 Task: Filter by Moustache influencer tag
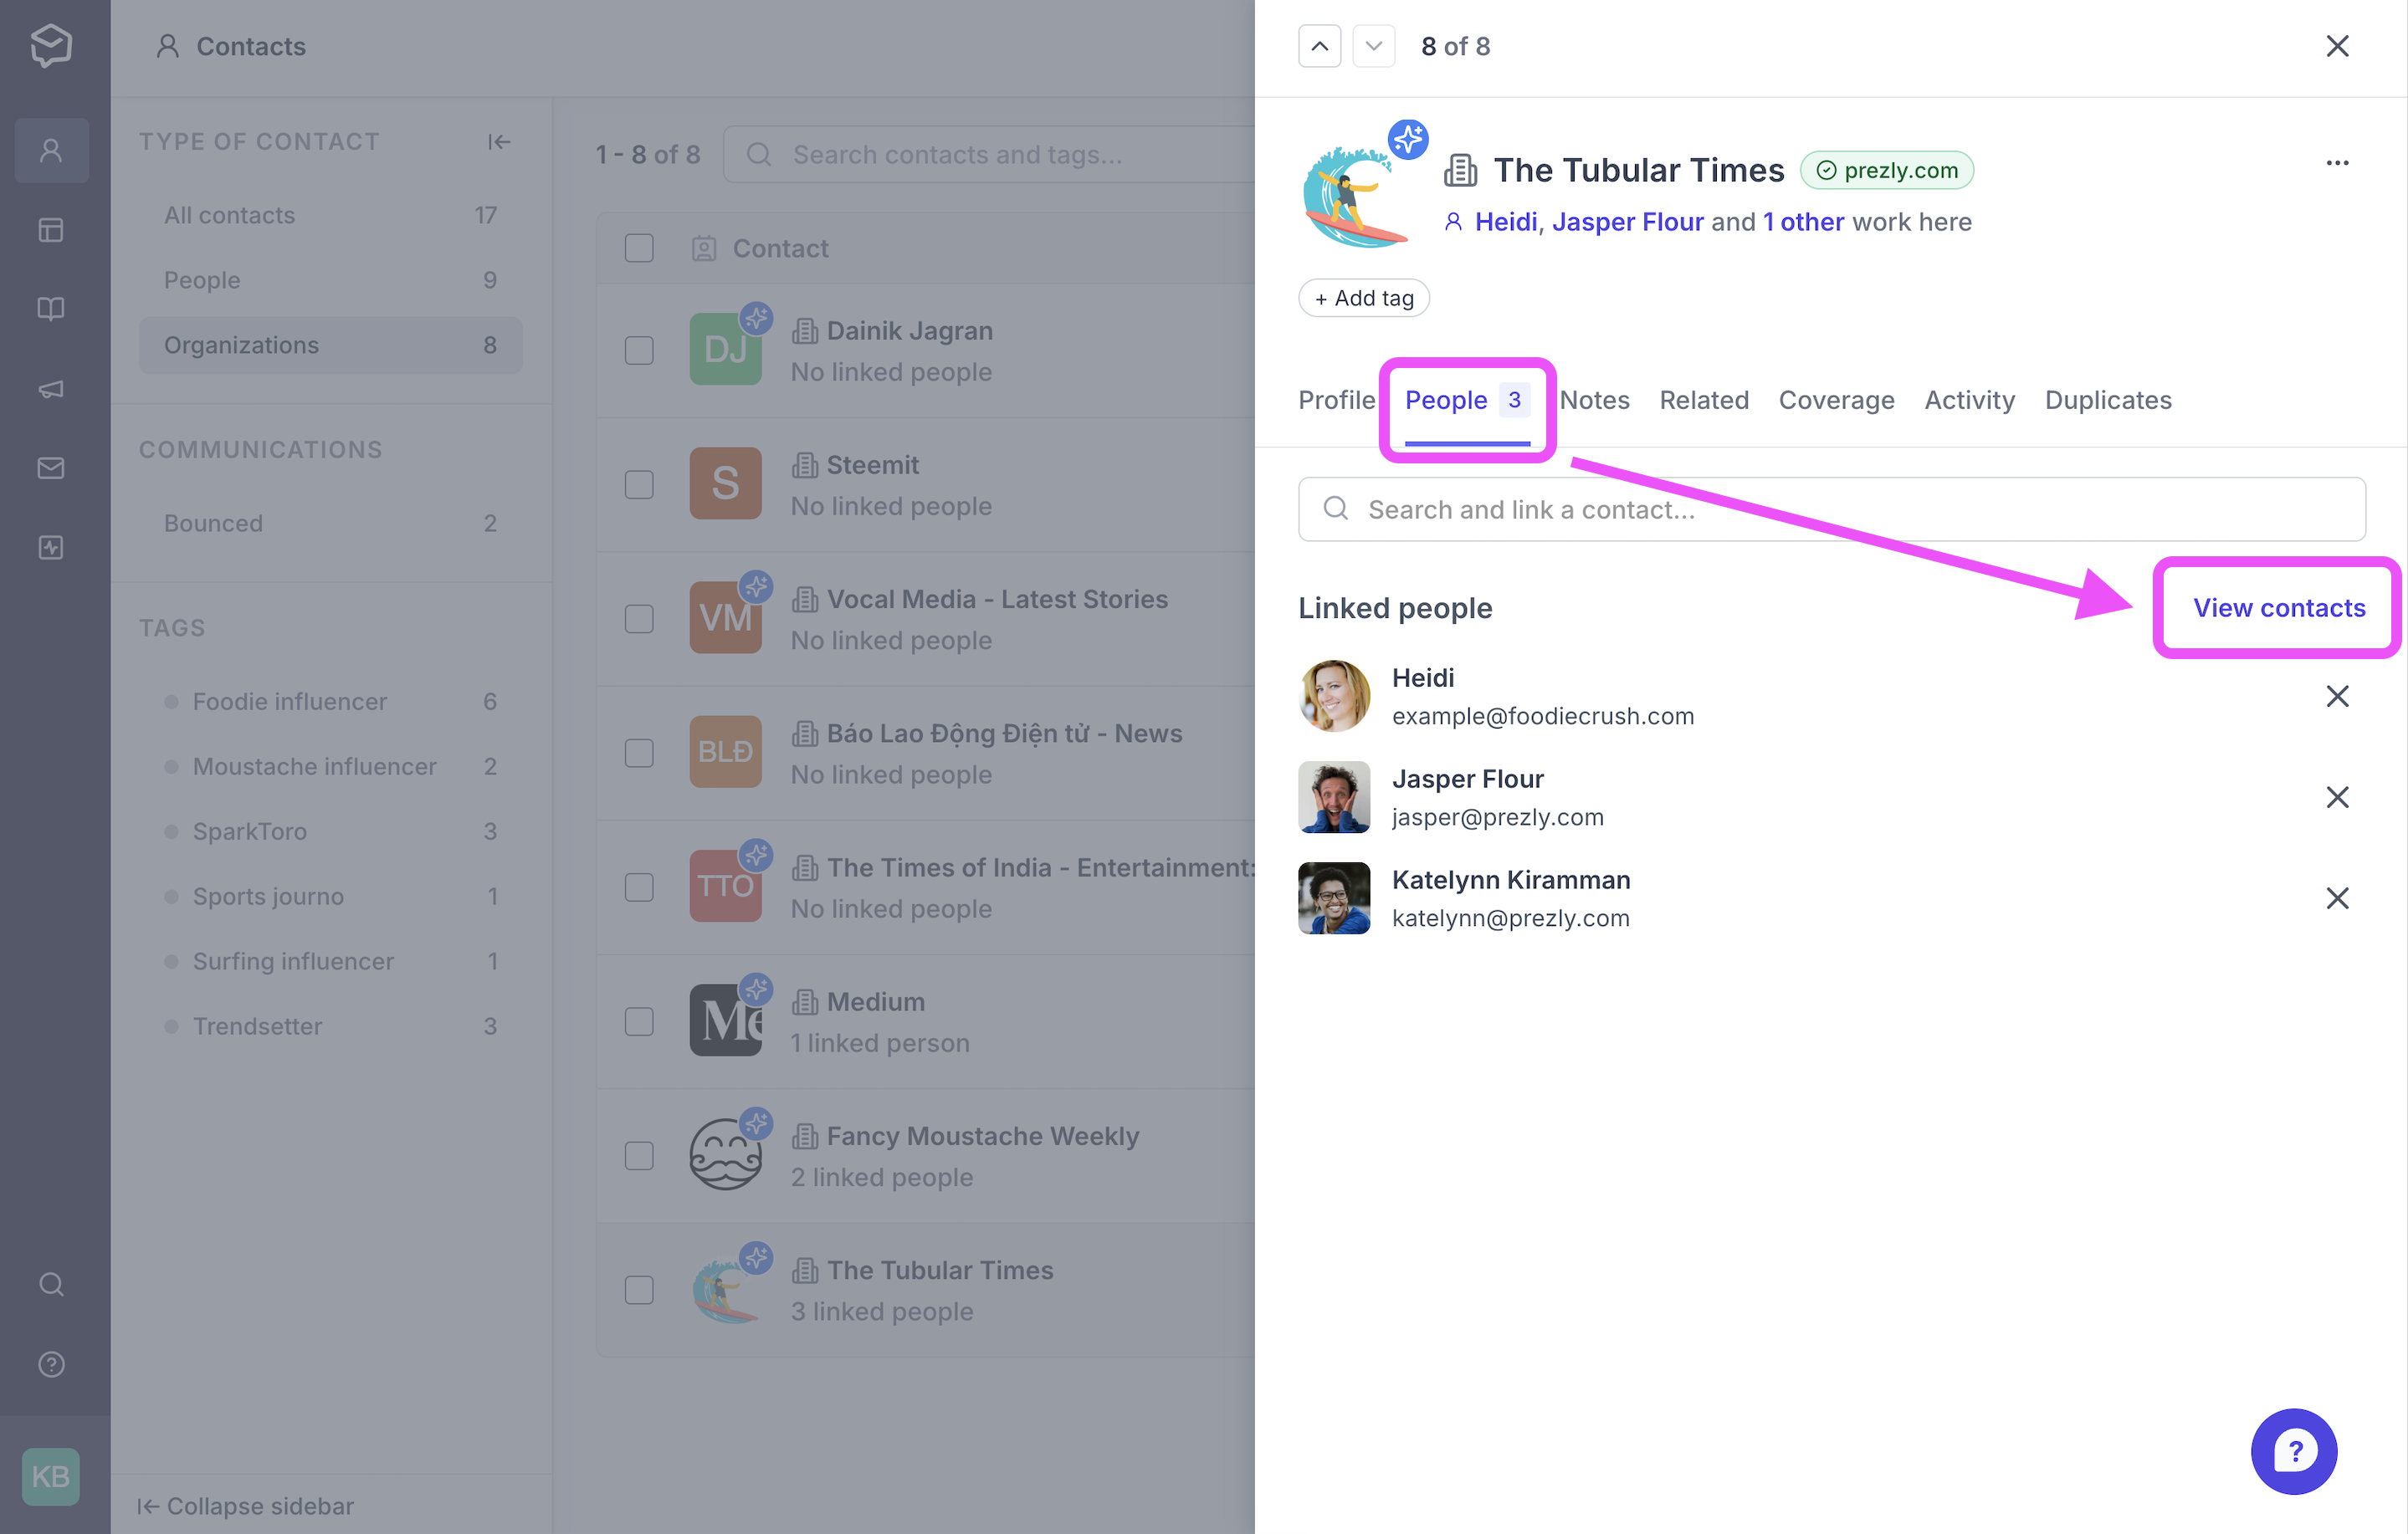[330, 766]
